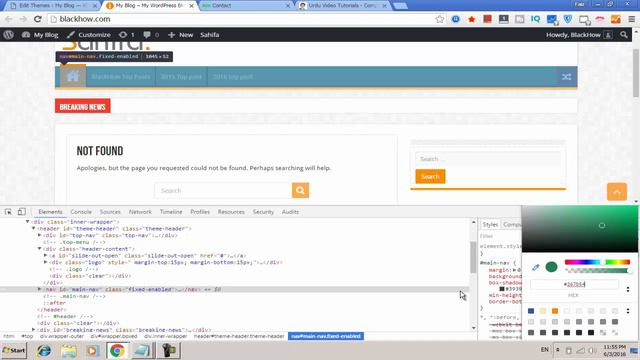
Task: Collapse the div header-content node
Action: pos(40,249)
